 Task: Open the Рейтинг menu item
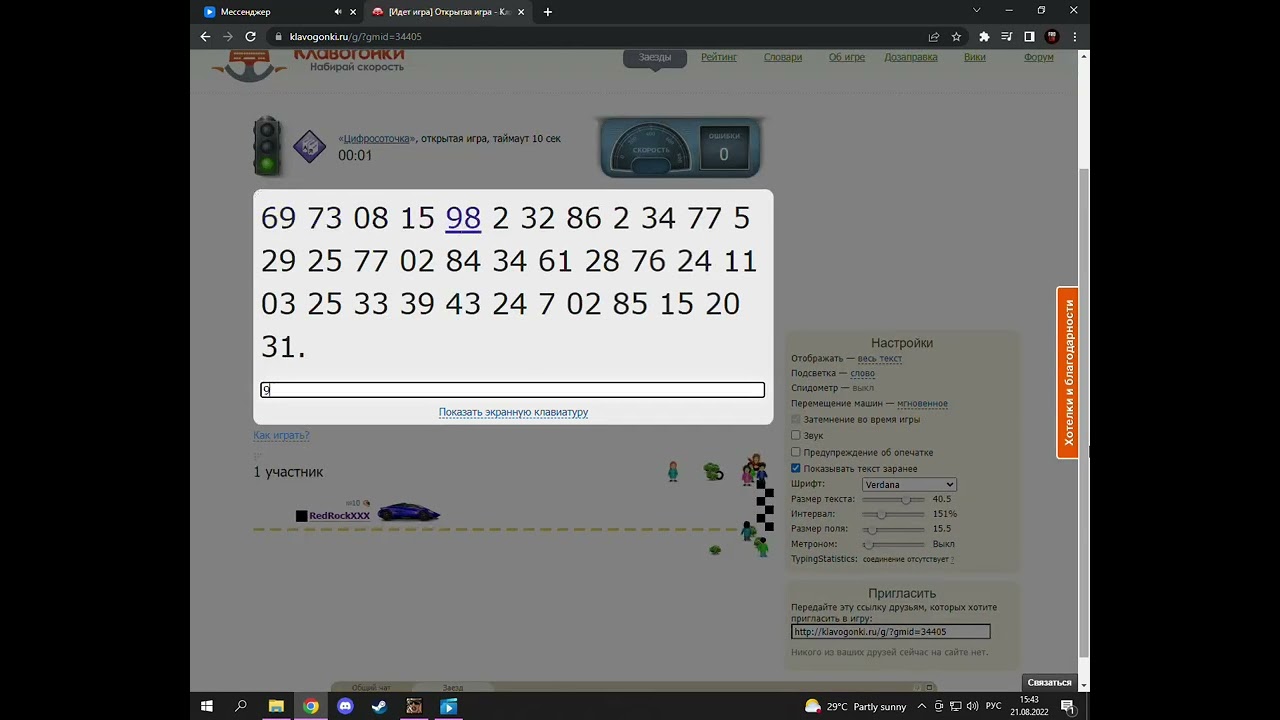719,57
